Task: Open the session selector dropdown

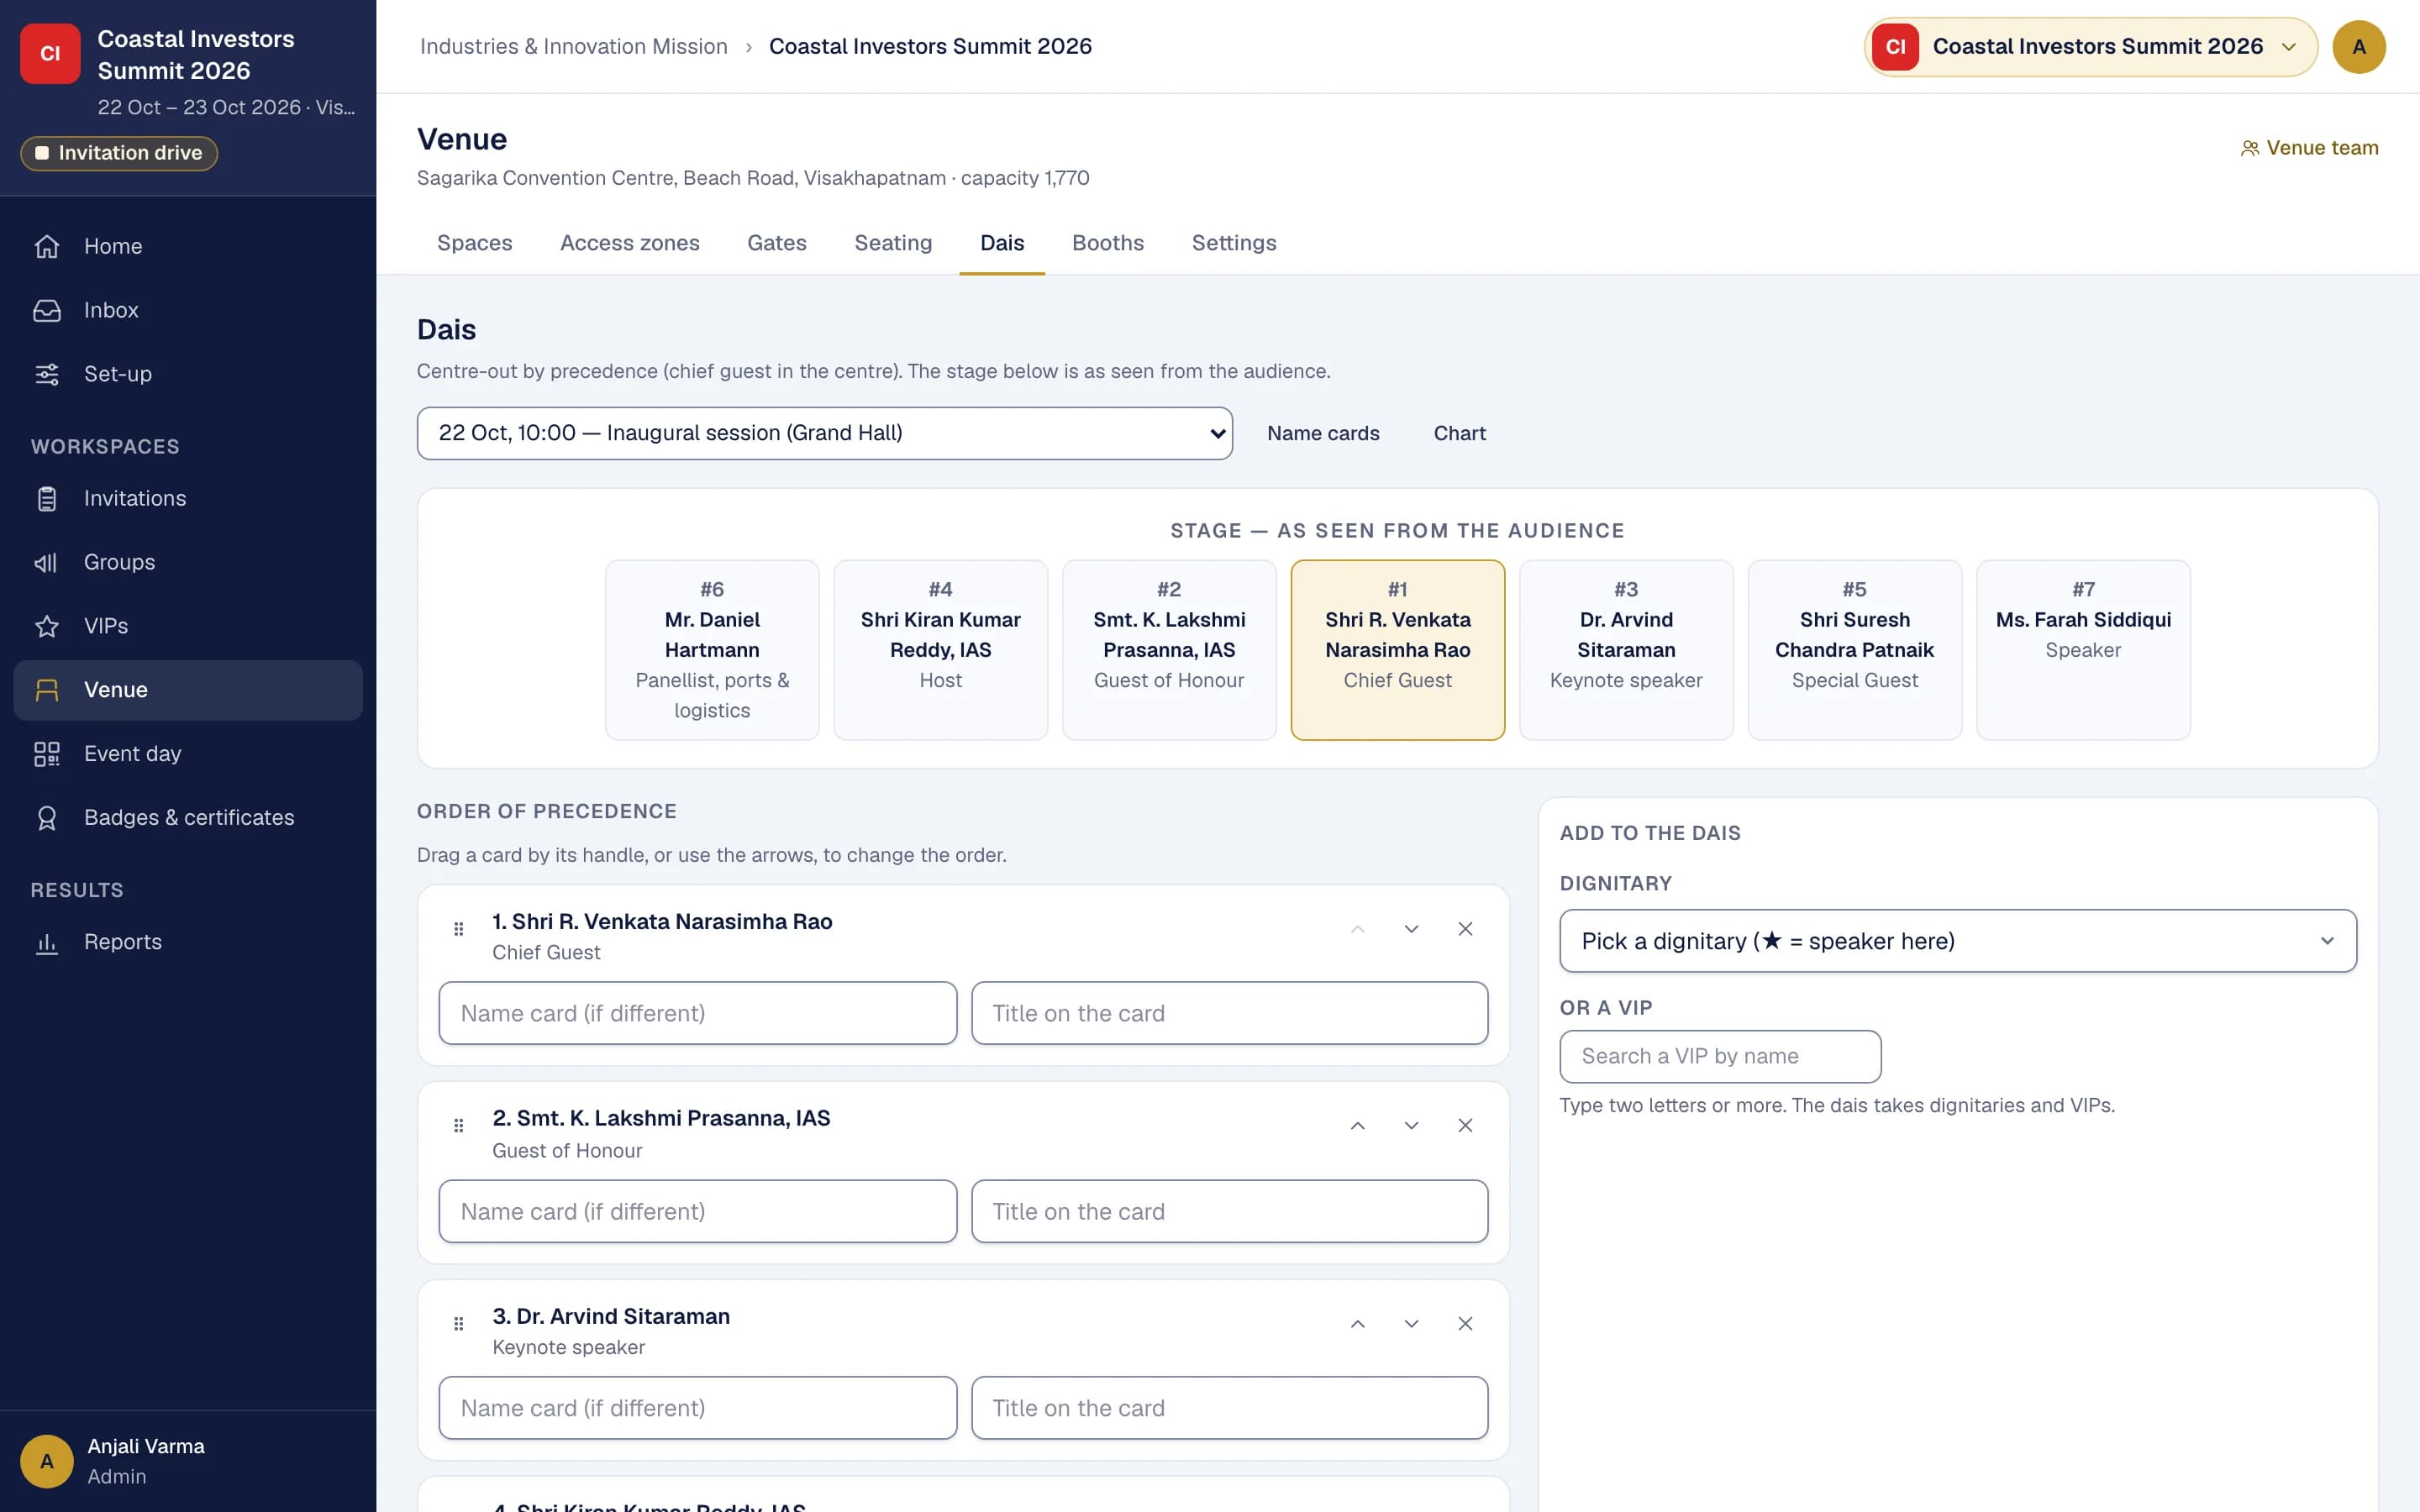Action: click(x=824, y=433)
